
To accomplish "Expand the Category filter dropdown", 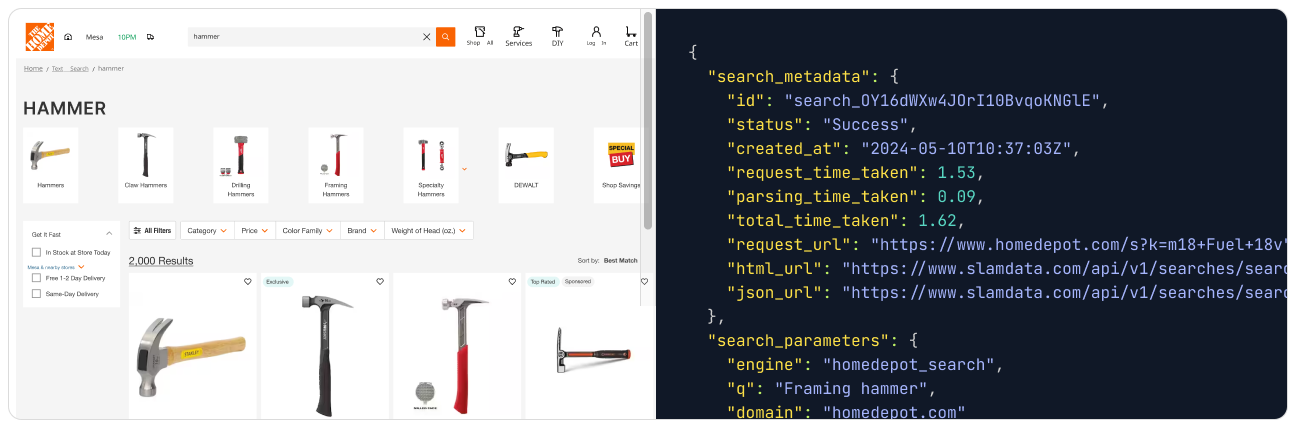I will [207, 231].
